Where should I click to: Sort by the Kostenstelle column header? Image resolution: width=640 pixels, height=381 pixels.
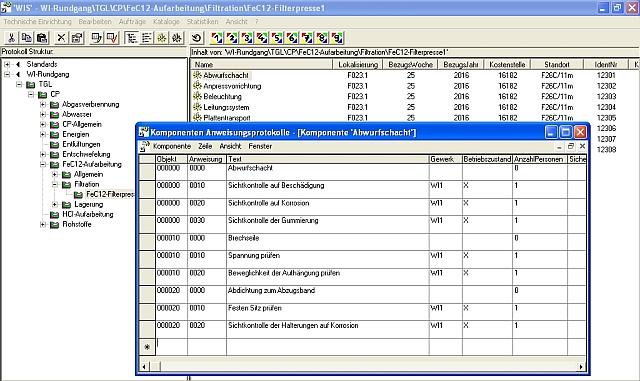pyautogui.click(x=507, y=65)
